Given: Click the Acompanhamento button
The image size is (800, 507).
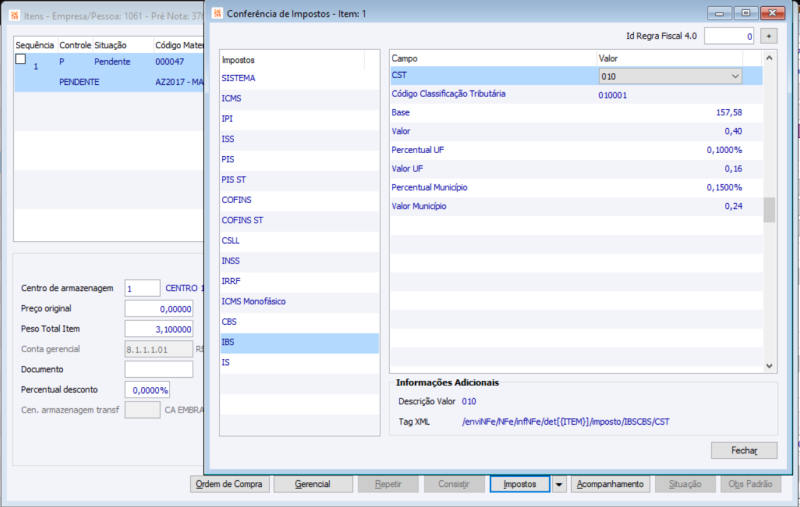Looking at the screenshot, I should tap(610, 484).
